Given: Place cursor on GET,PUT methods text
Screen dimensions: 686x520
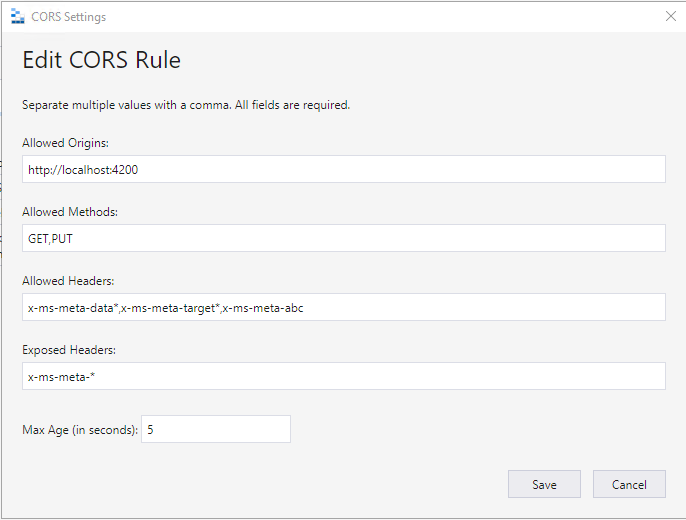Looking at the screenshot, I should tap(50, 239).
